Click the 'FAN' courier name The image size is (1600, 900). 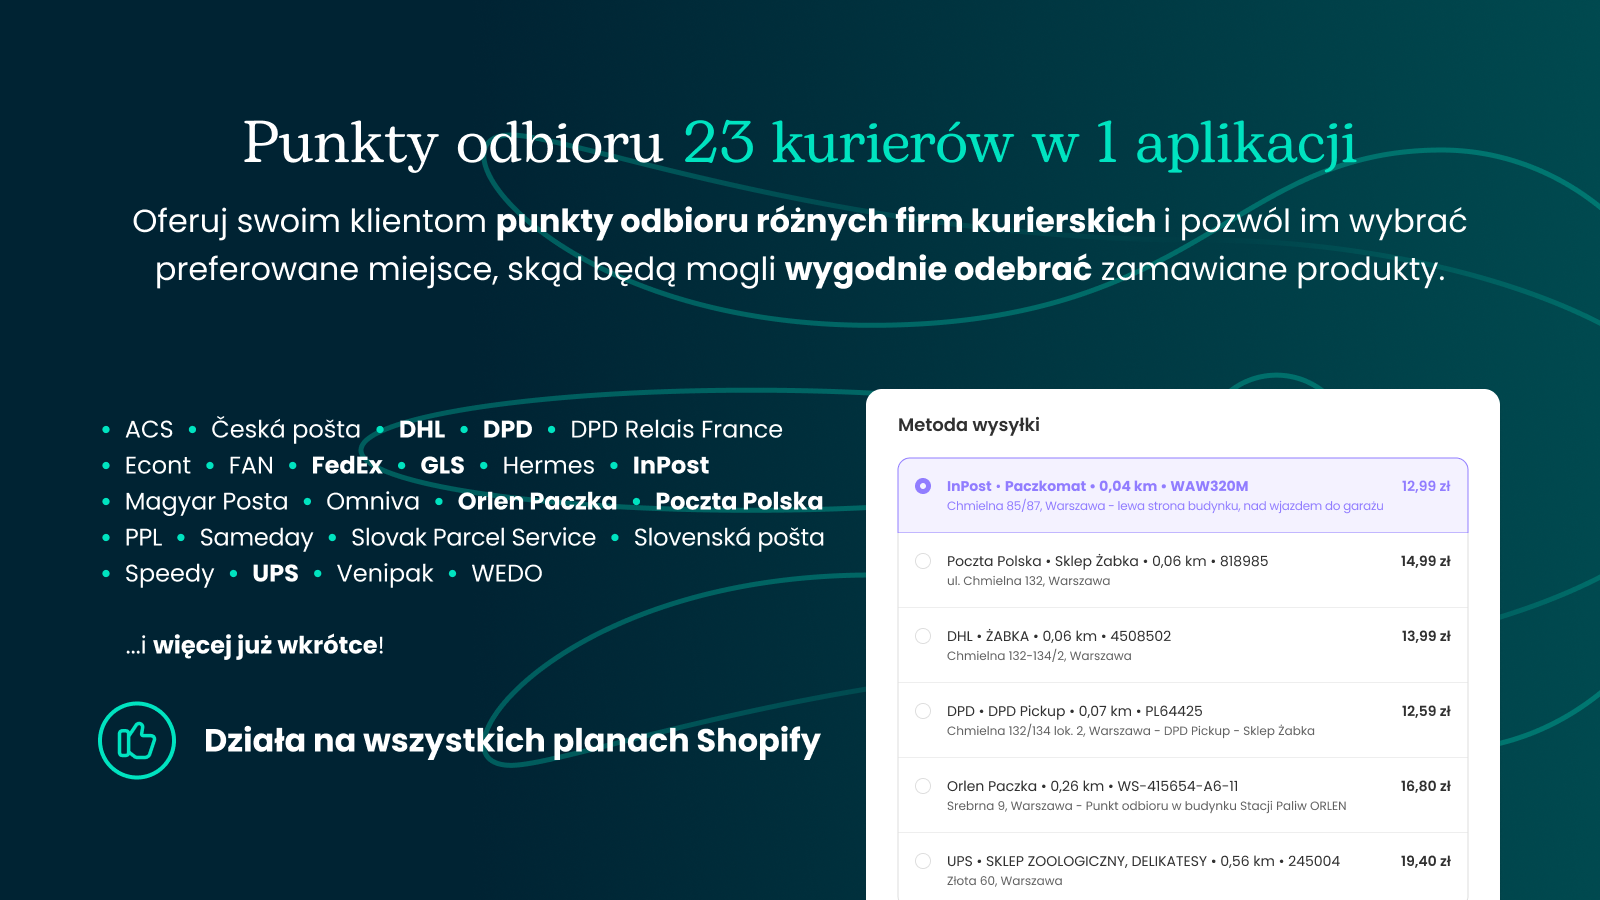(251, 465)
